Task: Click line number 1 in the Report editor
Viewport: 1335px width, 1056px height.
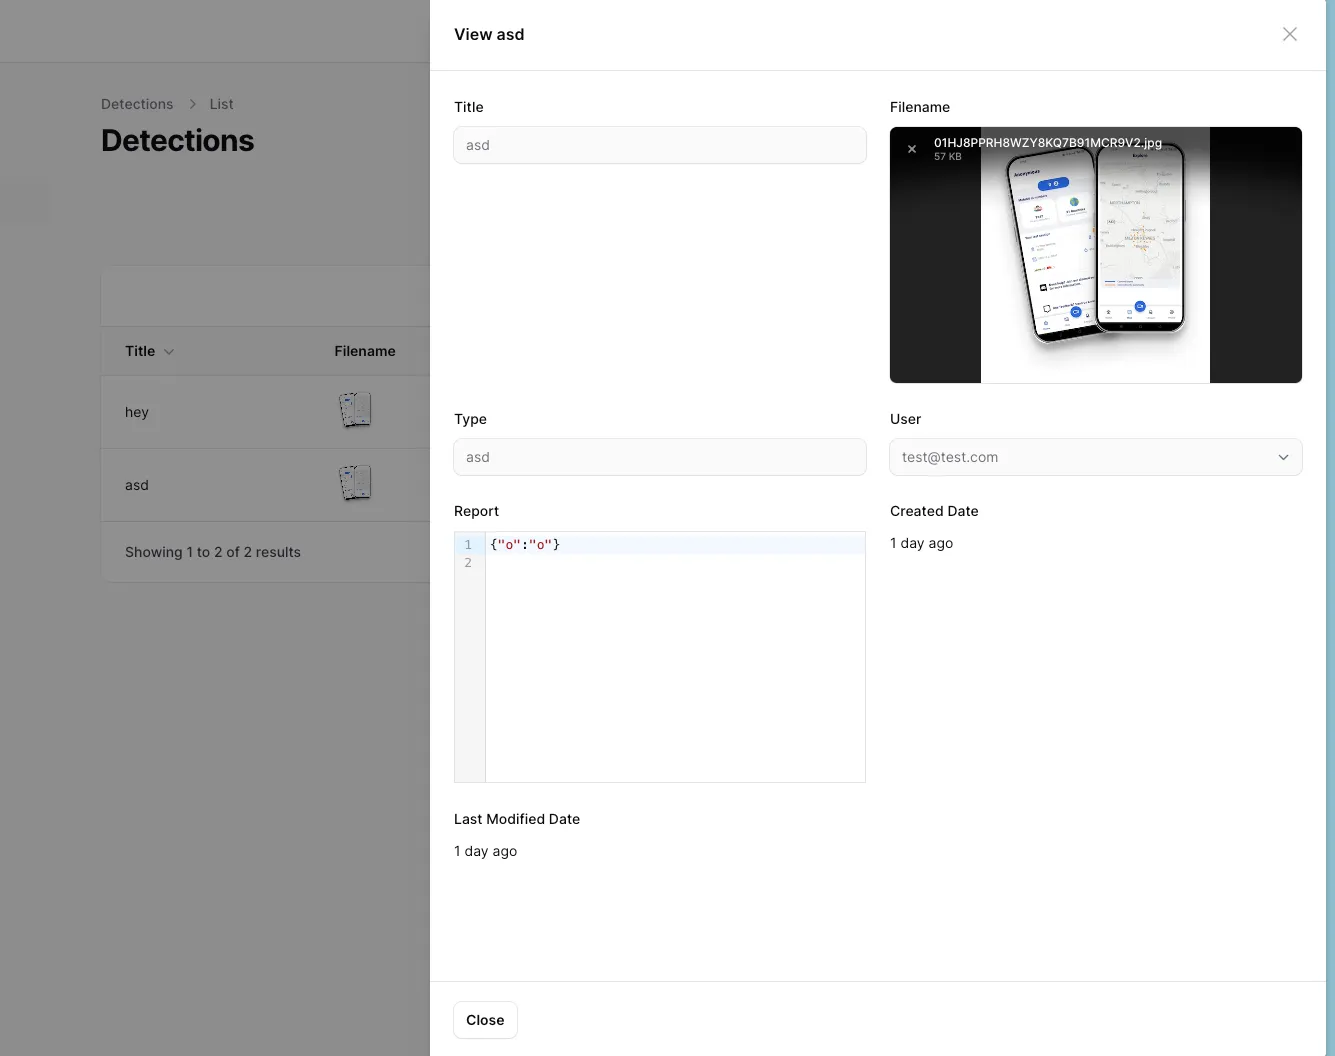Action: 468,545
